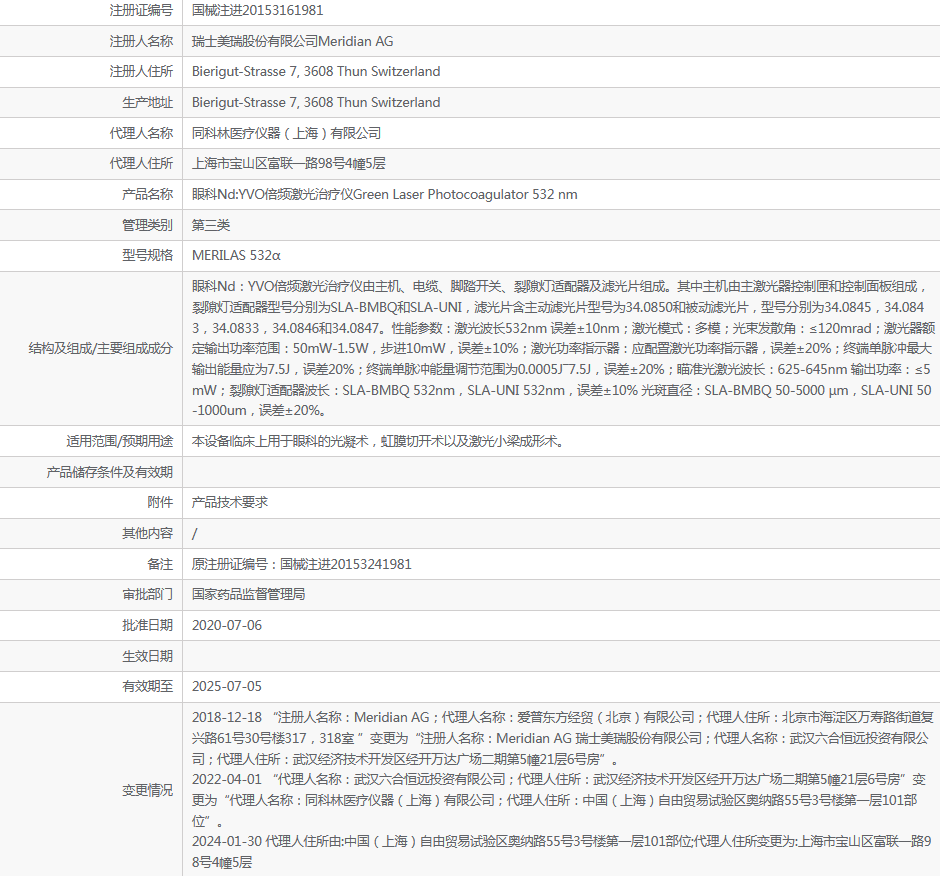Open the 产品技术要求 attachment
940x876 pixels.
point(230,502)
